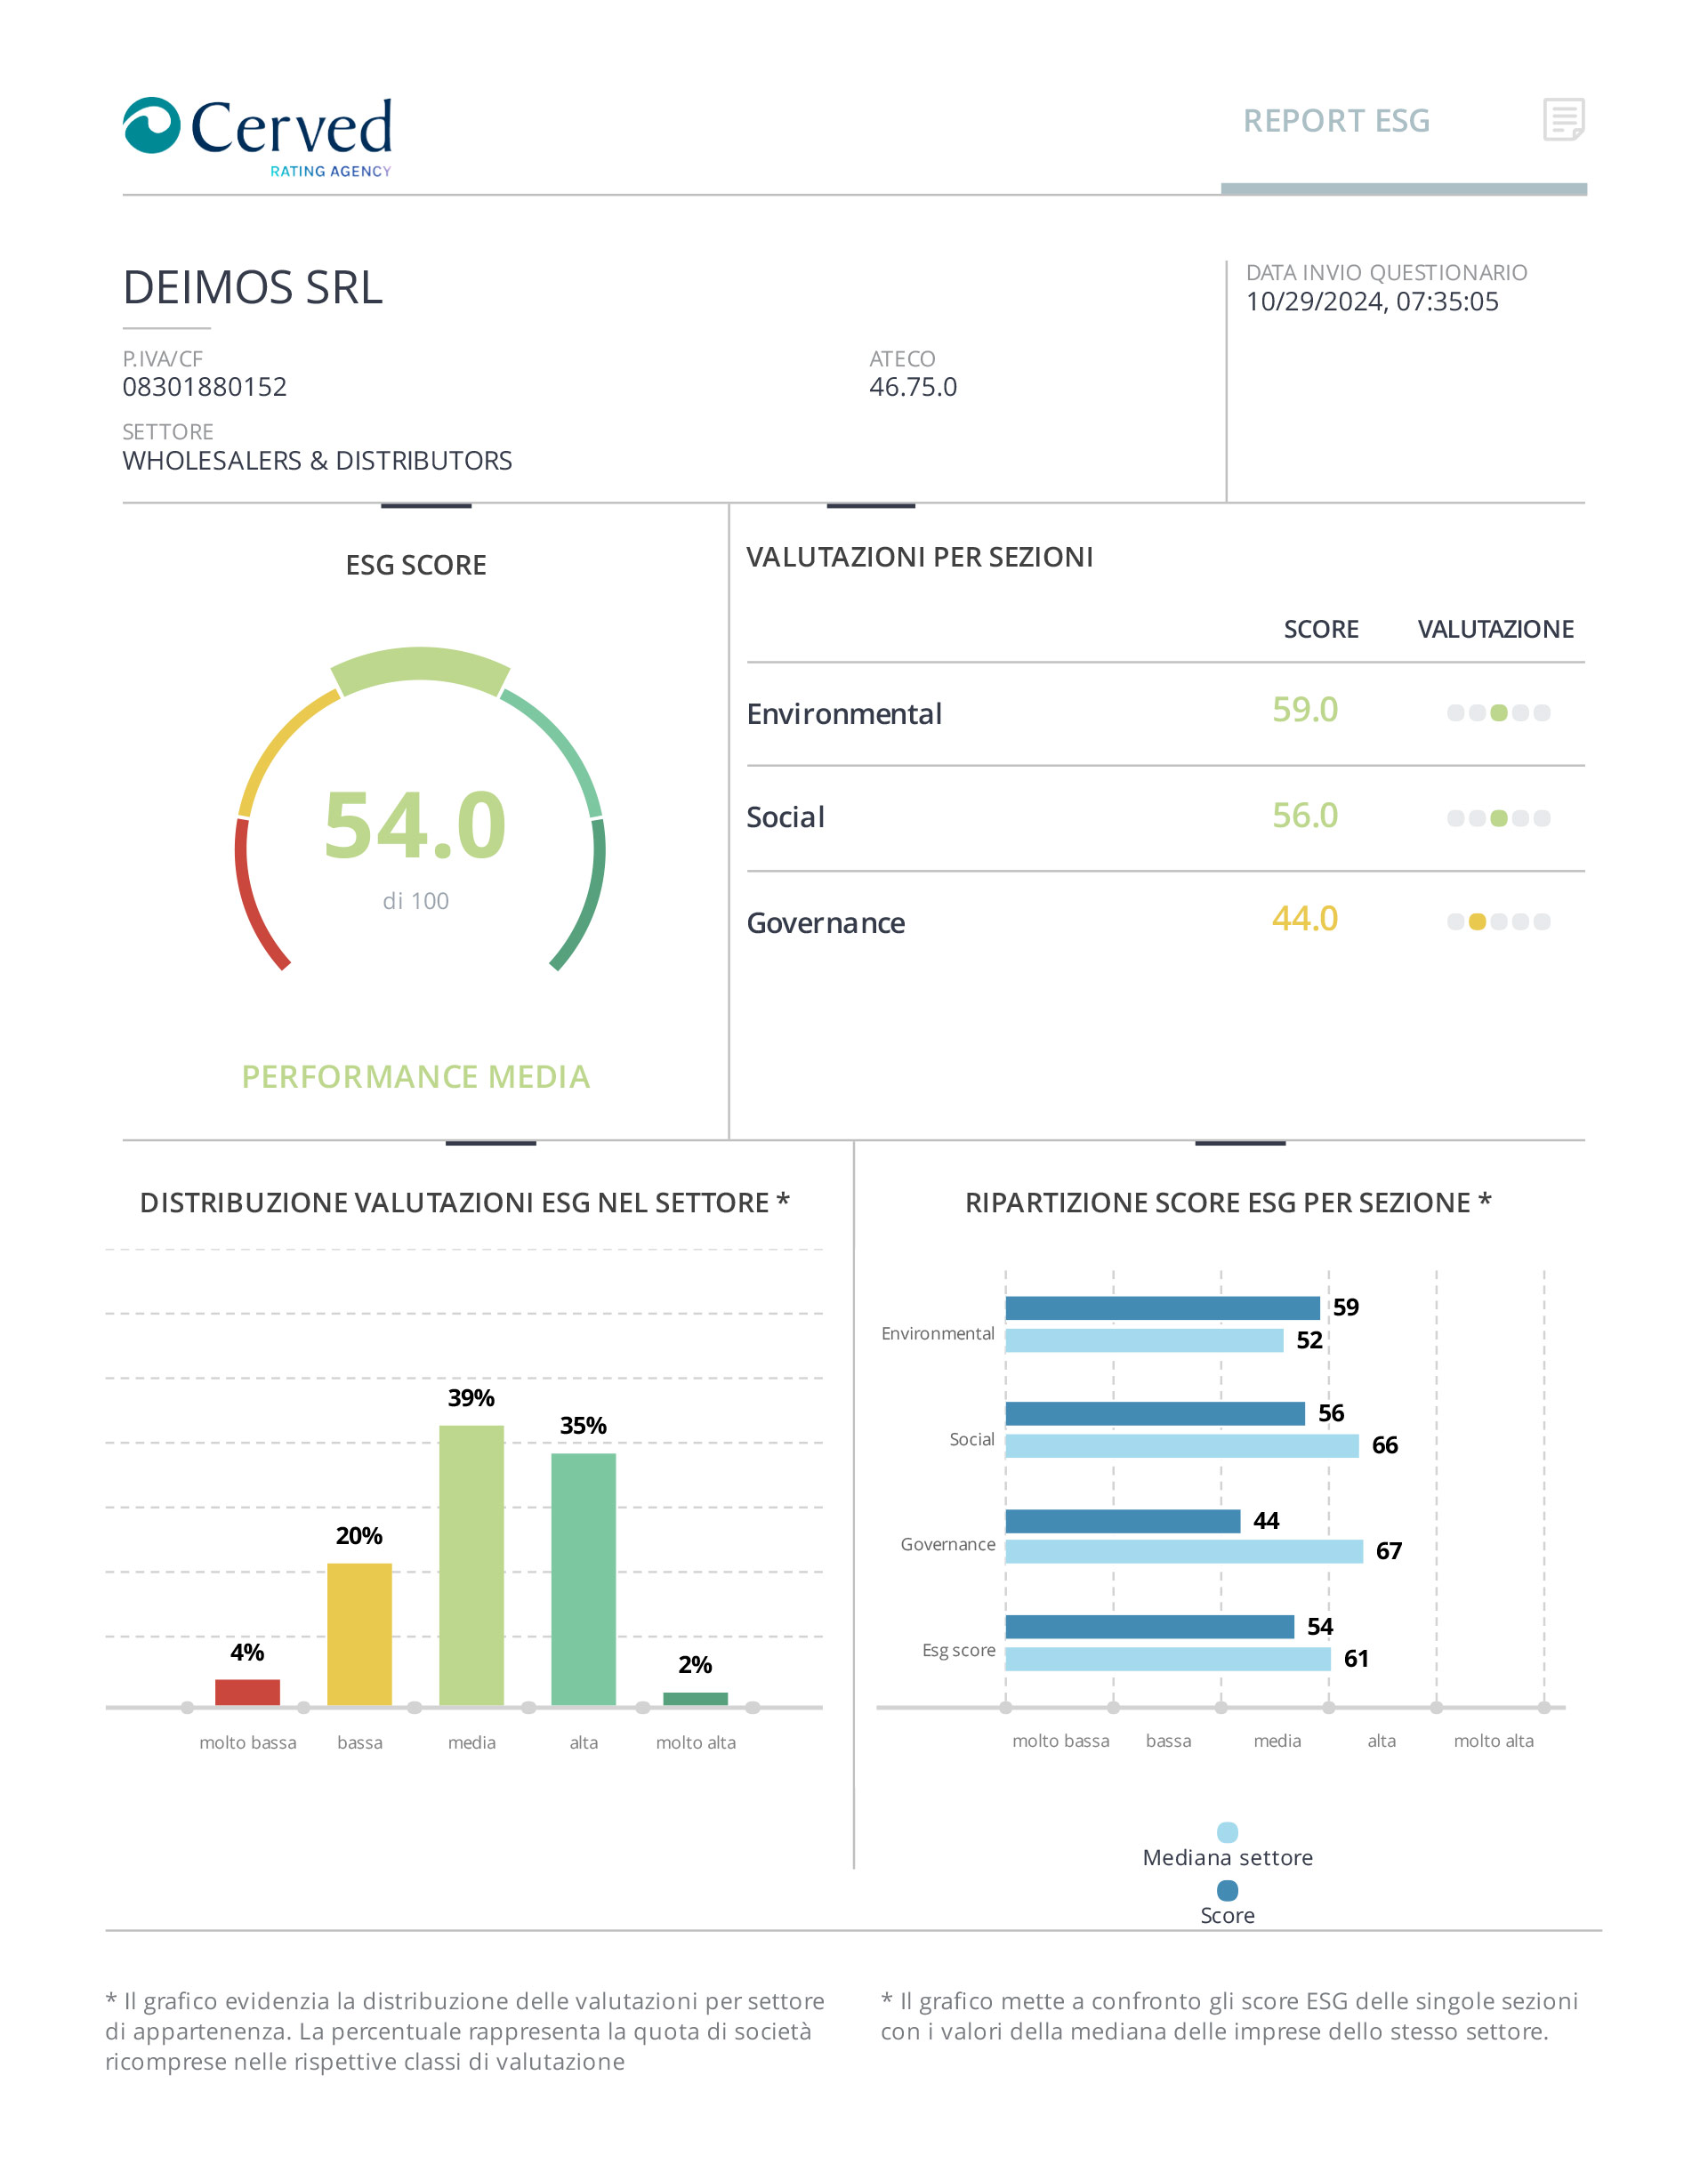This screenshot has width=1708, height=2172.
Task: Click the red molto bassa 4% bar
Action: pos(248,1692)
